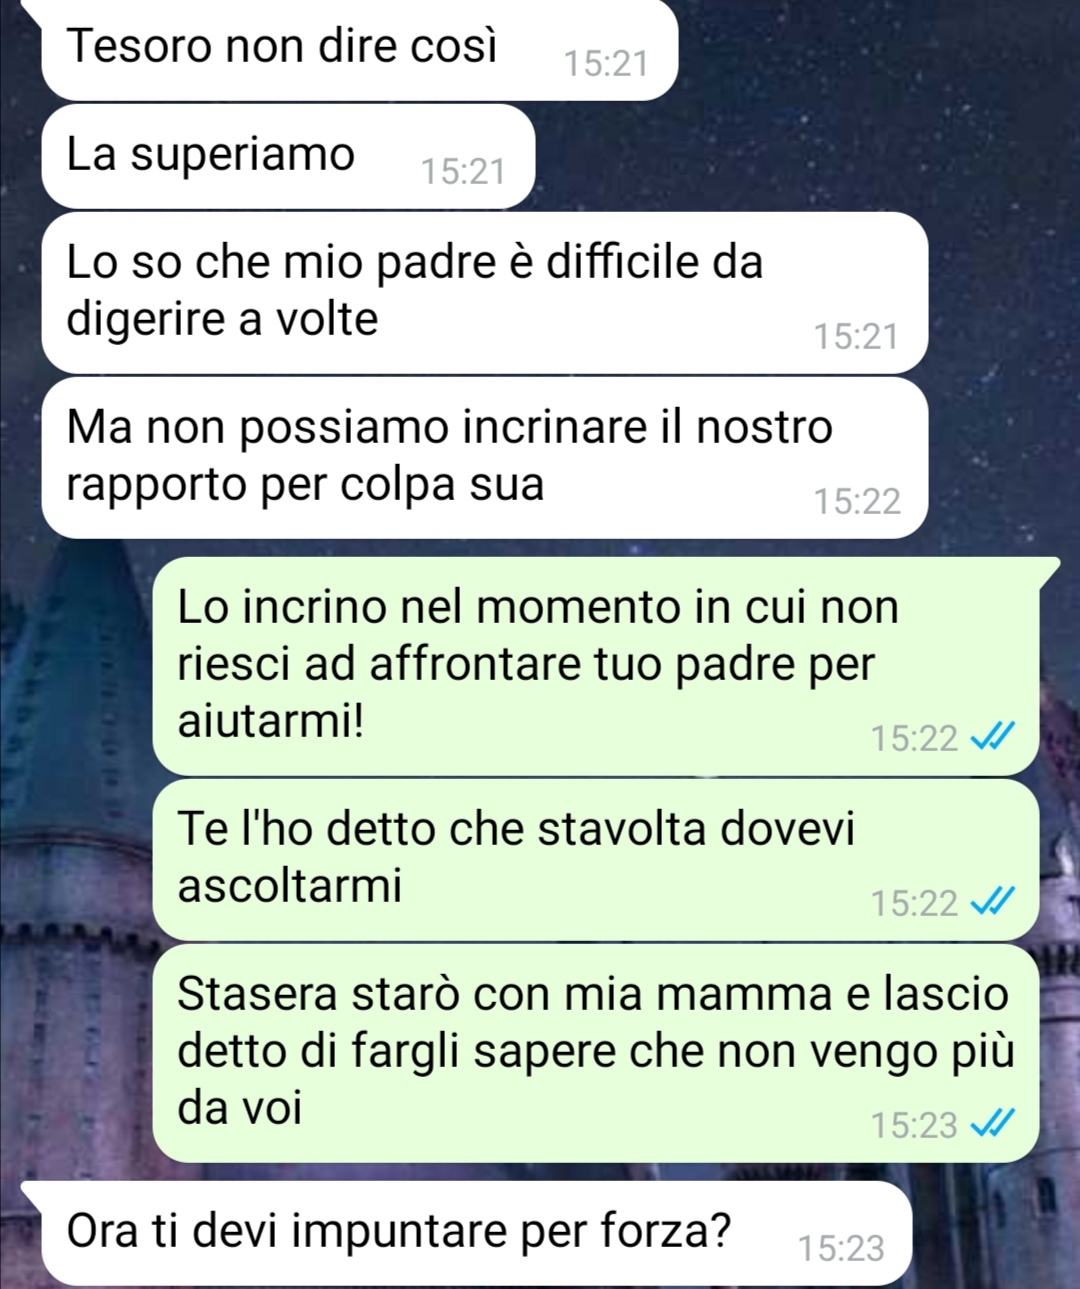This screenshot has height=1289, width=1080.
Task: Select the 'Tesoro non dire così' message
Action: (360, 50)
